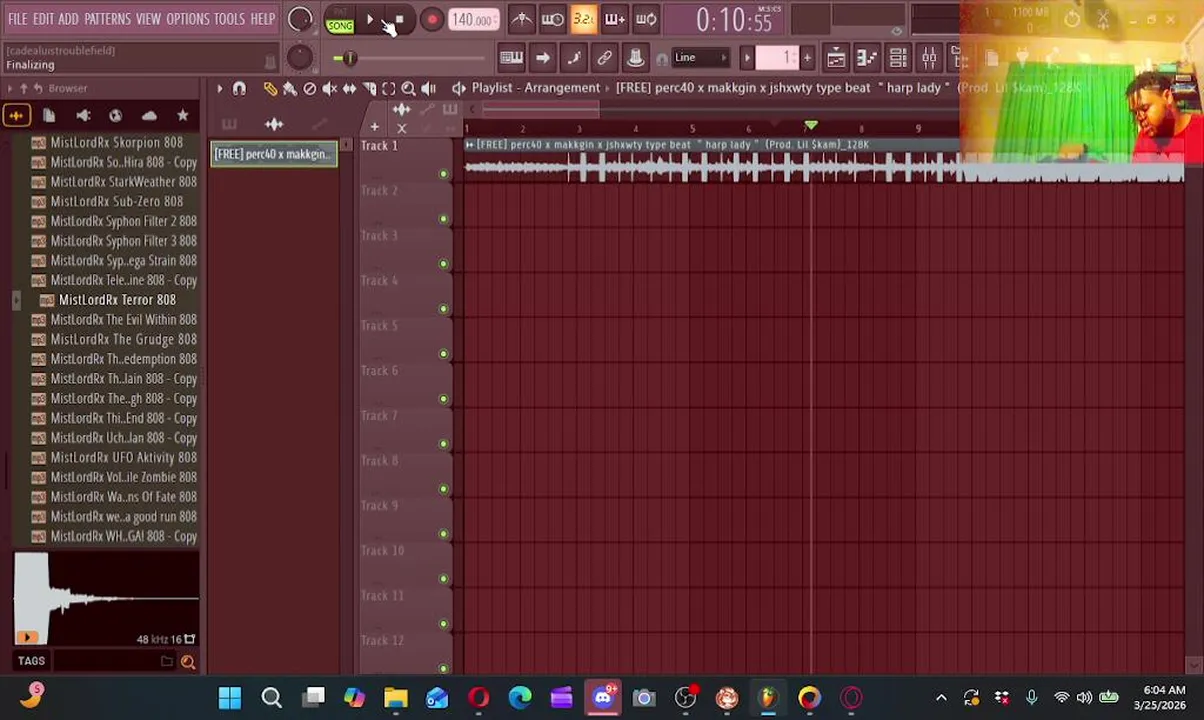The image size is (1204, 720).
Task: Toggle the 3.2.1 countdown before recording
Action: [x=584, y=19]
